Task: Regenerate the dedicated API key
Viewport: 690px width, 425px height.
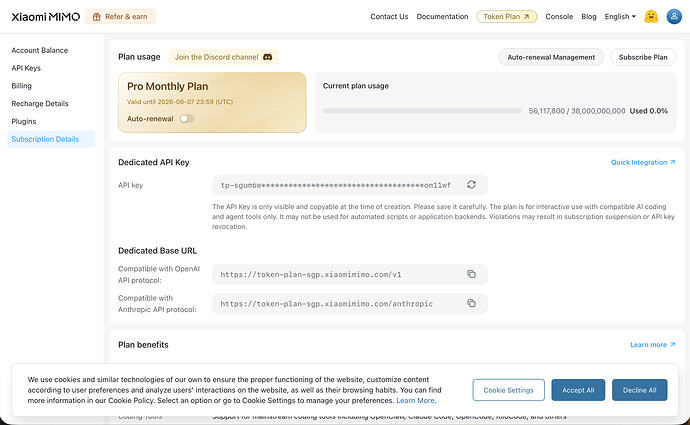Action: point(471,185)
